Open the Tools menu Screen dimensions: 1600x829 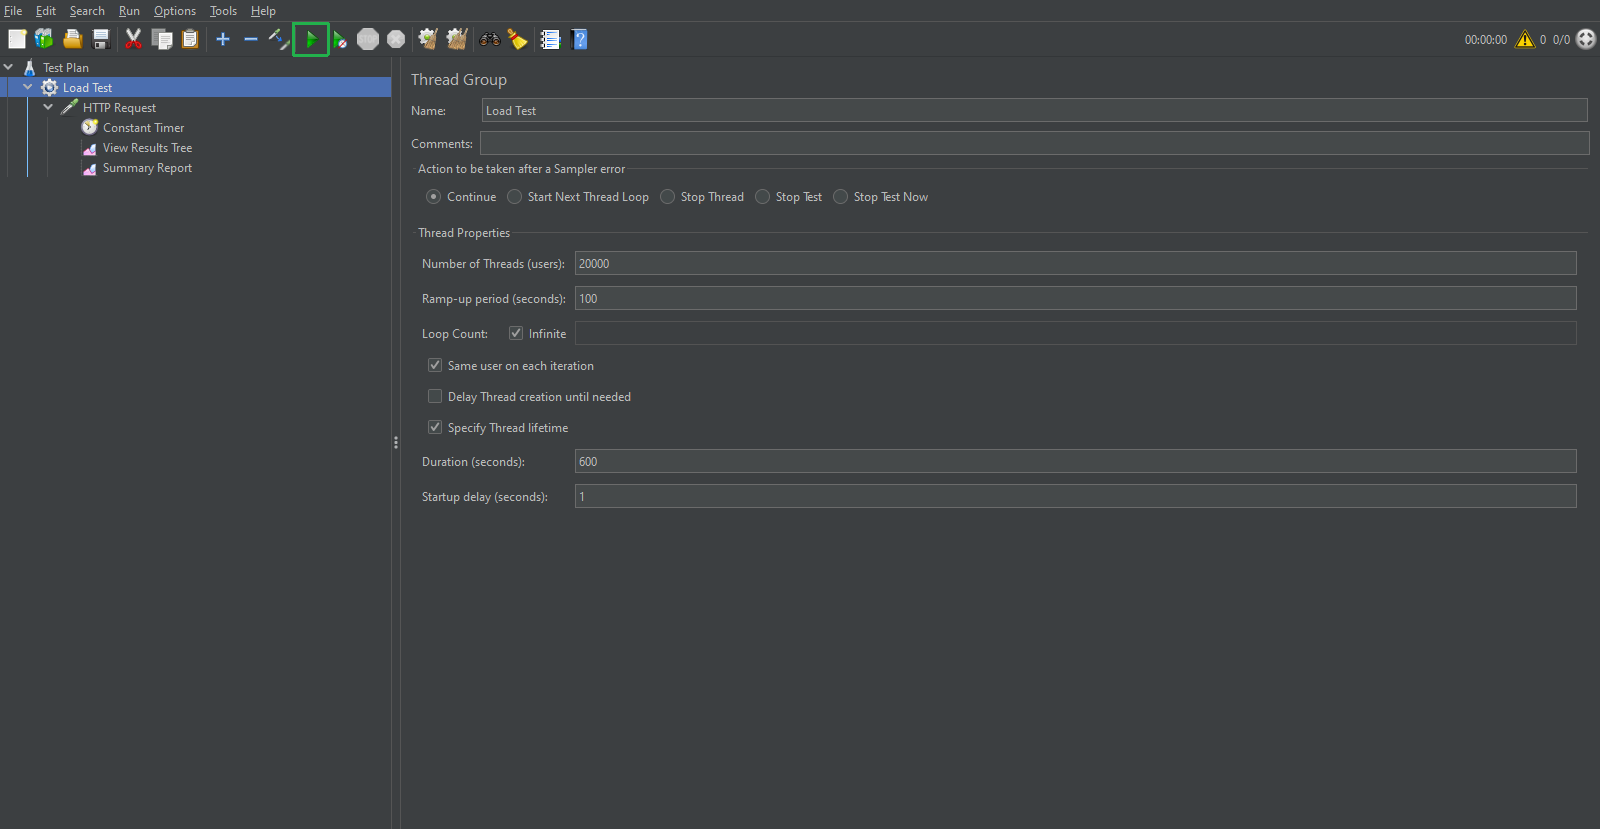[x=223, y=11]
